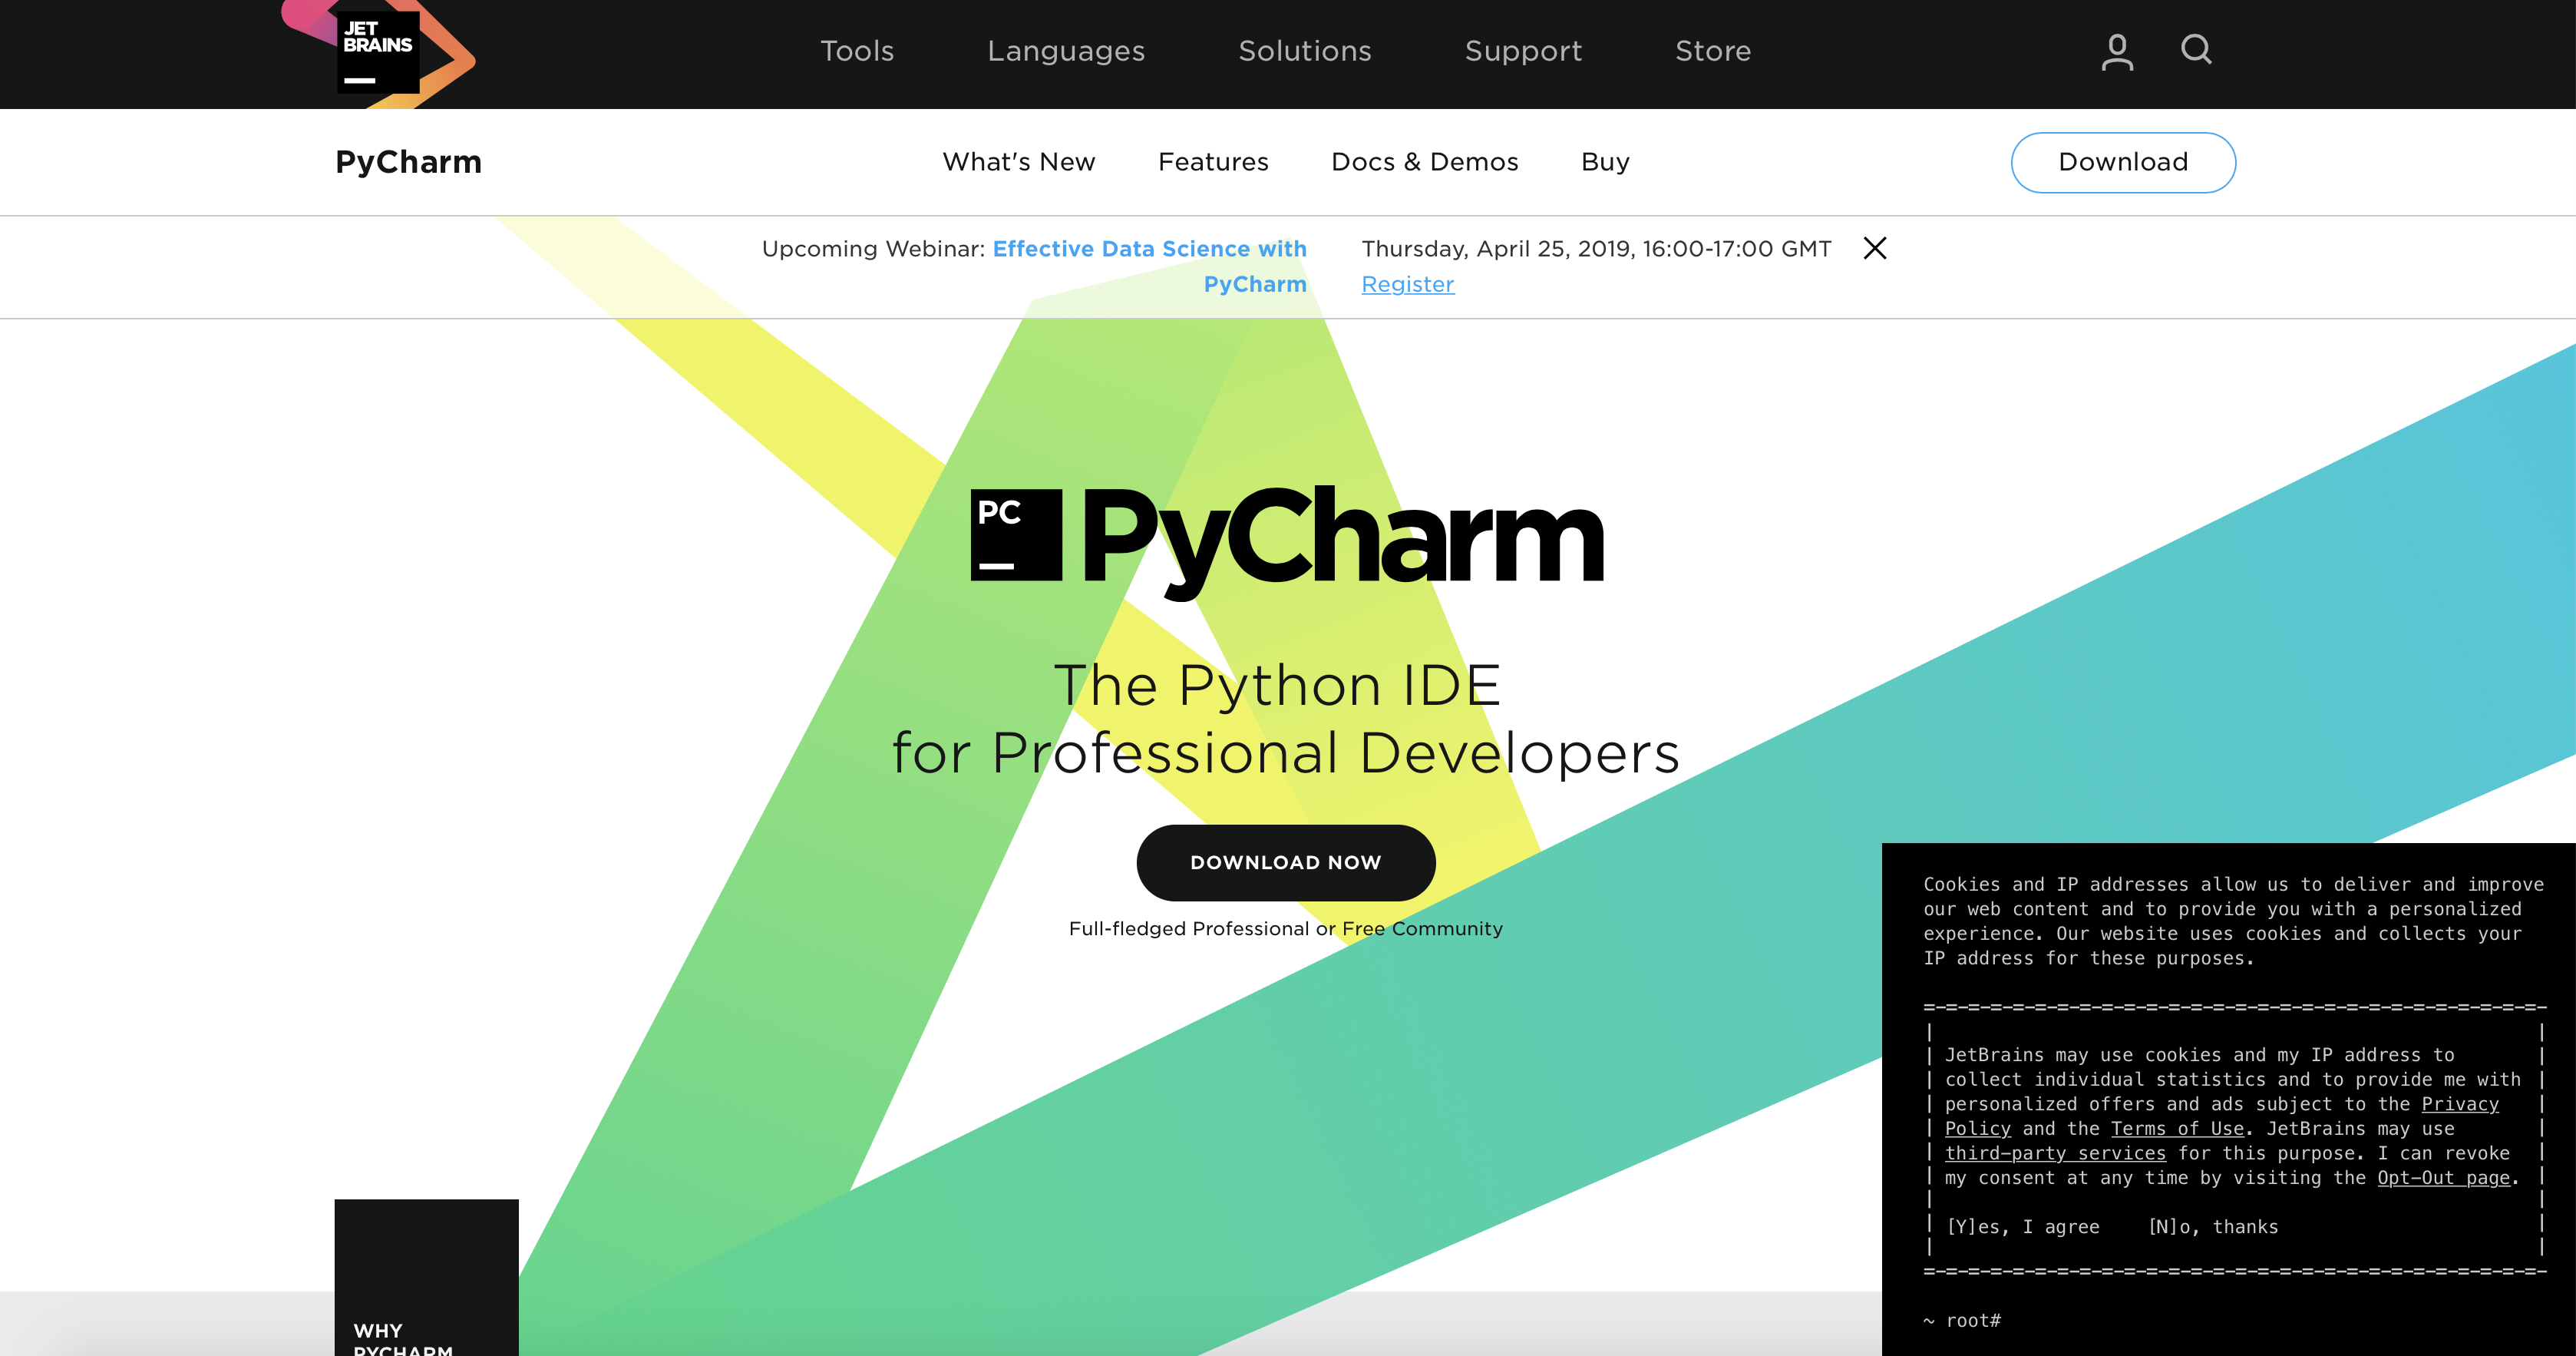Screen dimensions: 2576x1356
Task: Click the webinar date text
Action: (1596, 248)
